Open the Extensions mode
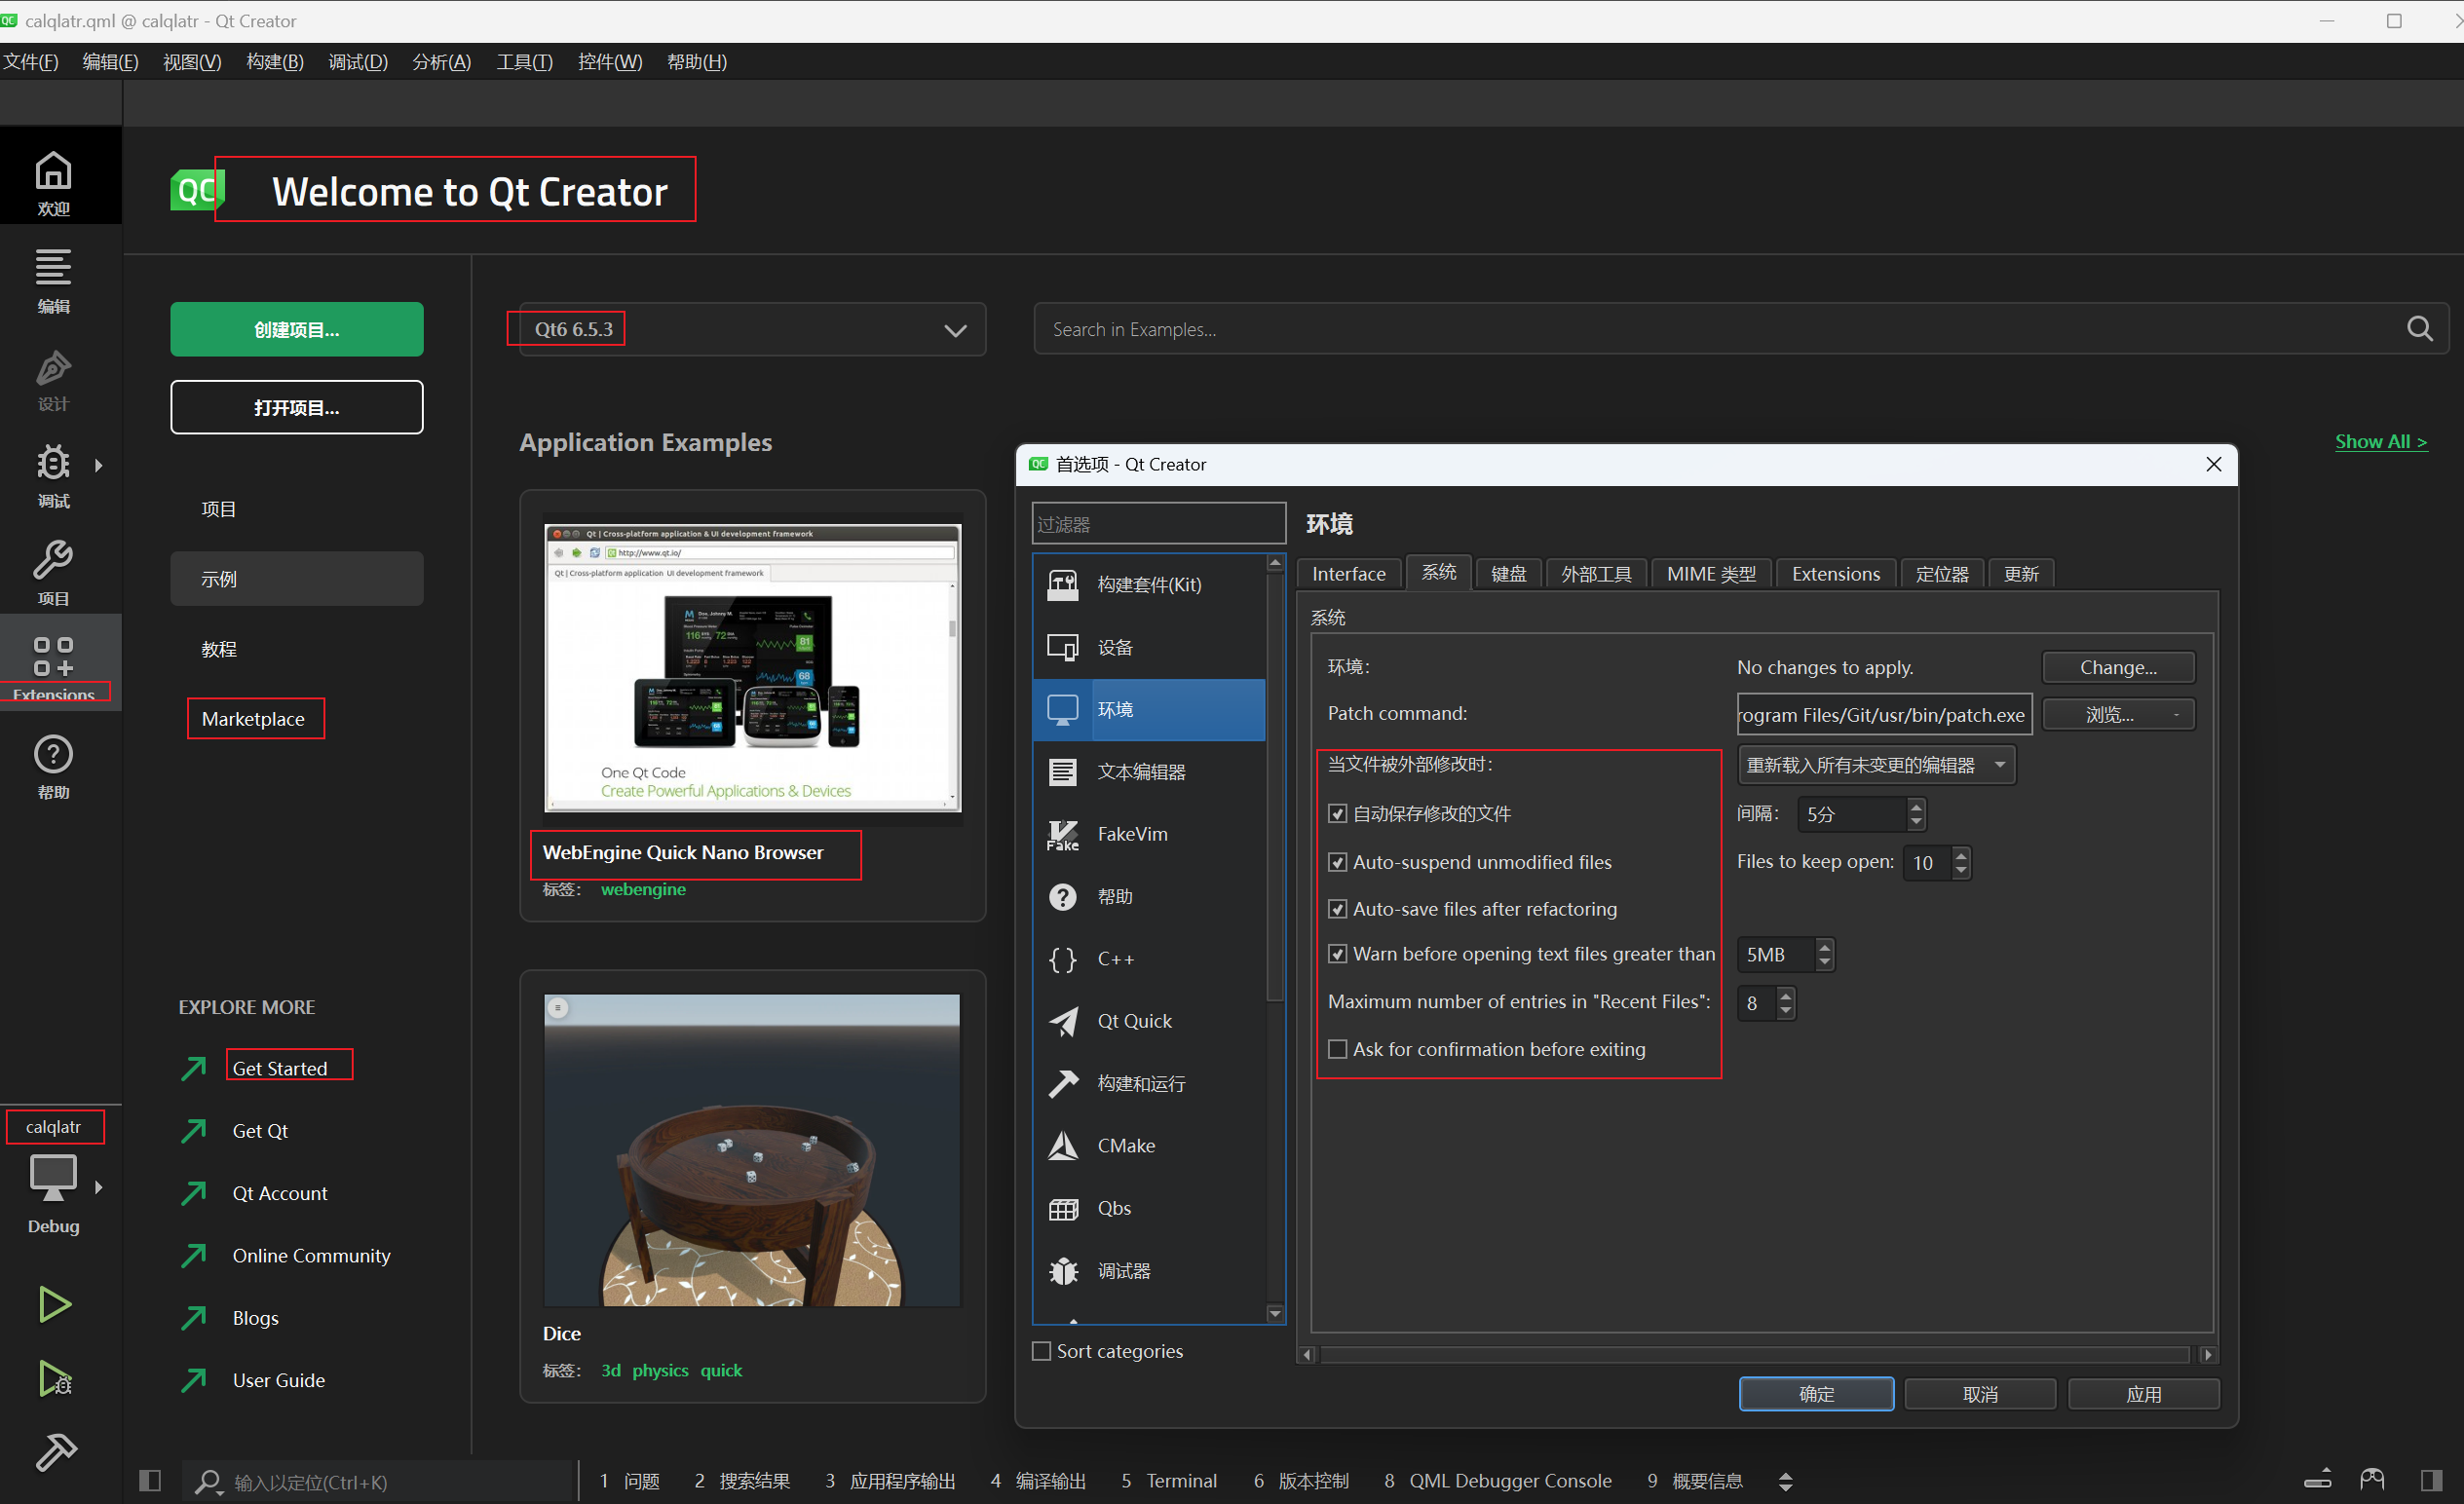The height and width of the screenshot is (1504, 2464). (54, 664)
